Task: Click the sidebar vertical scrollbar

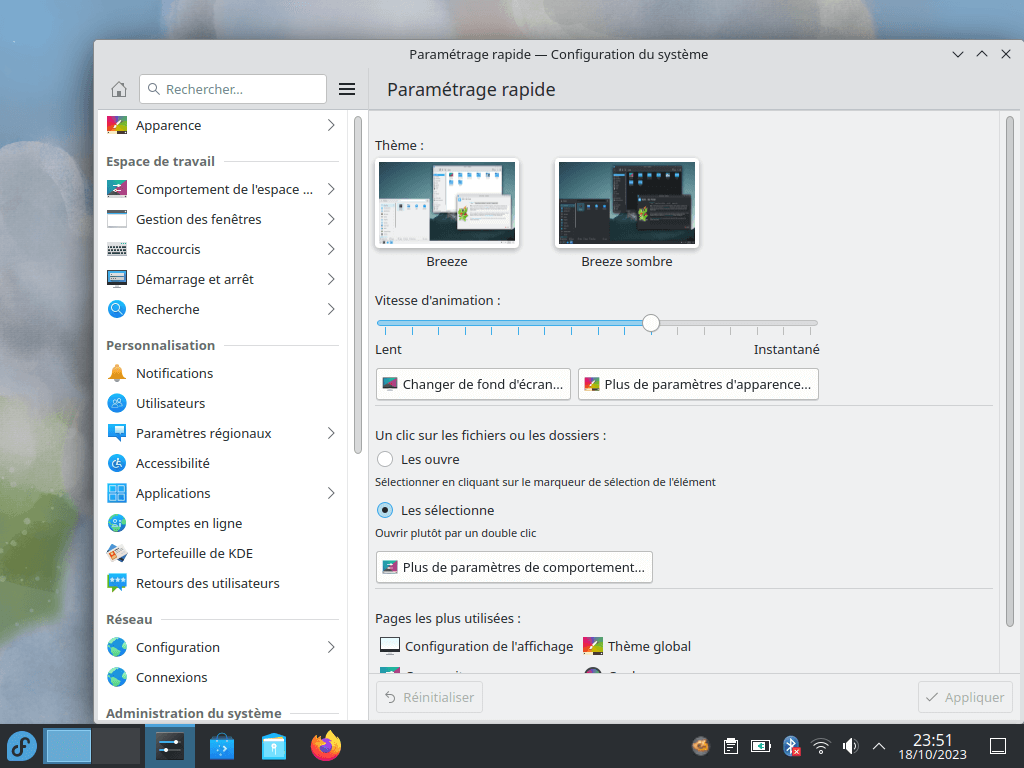Action: tap(357, 285)
